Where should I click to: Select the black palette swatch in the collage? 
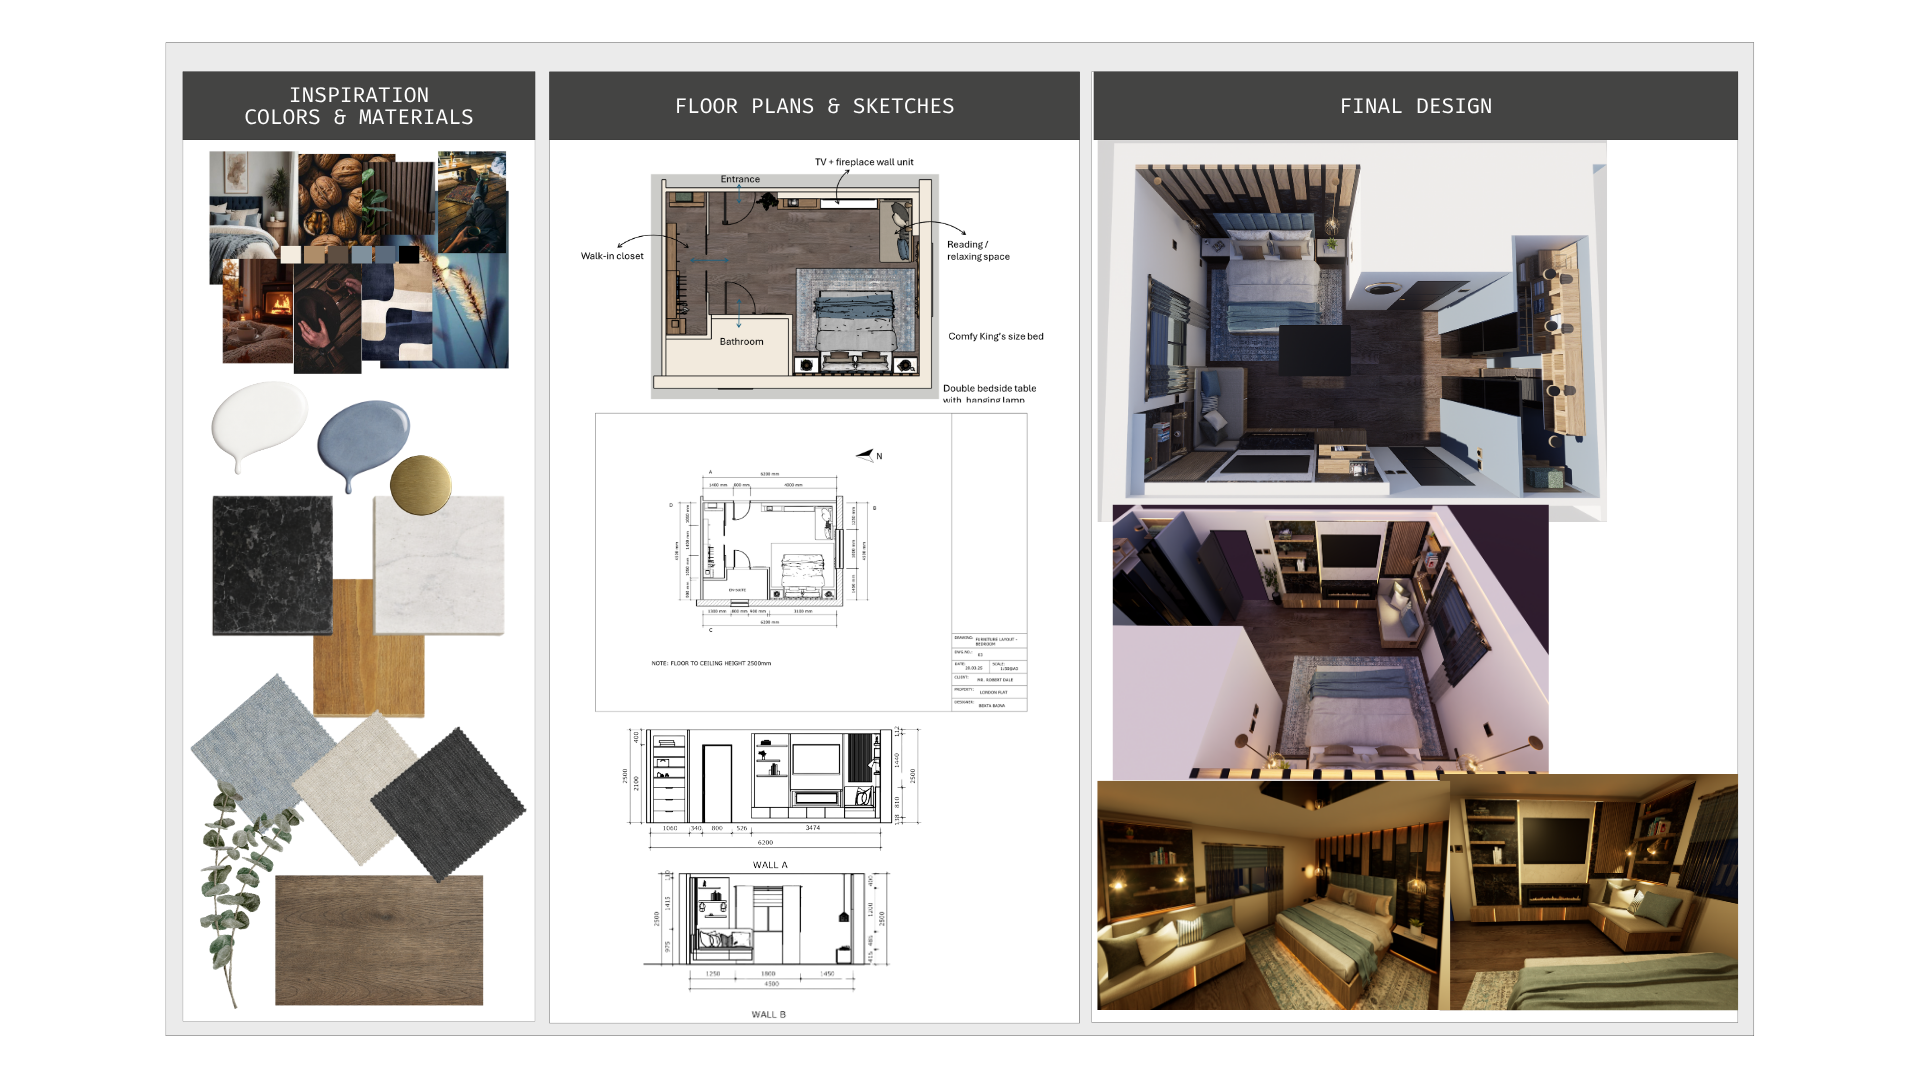tap(409, 255)
